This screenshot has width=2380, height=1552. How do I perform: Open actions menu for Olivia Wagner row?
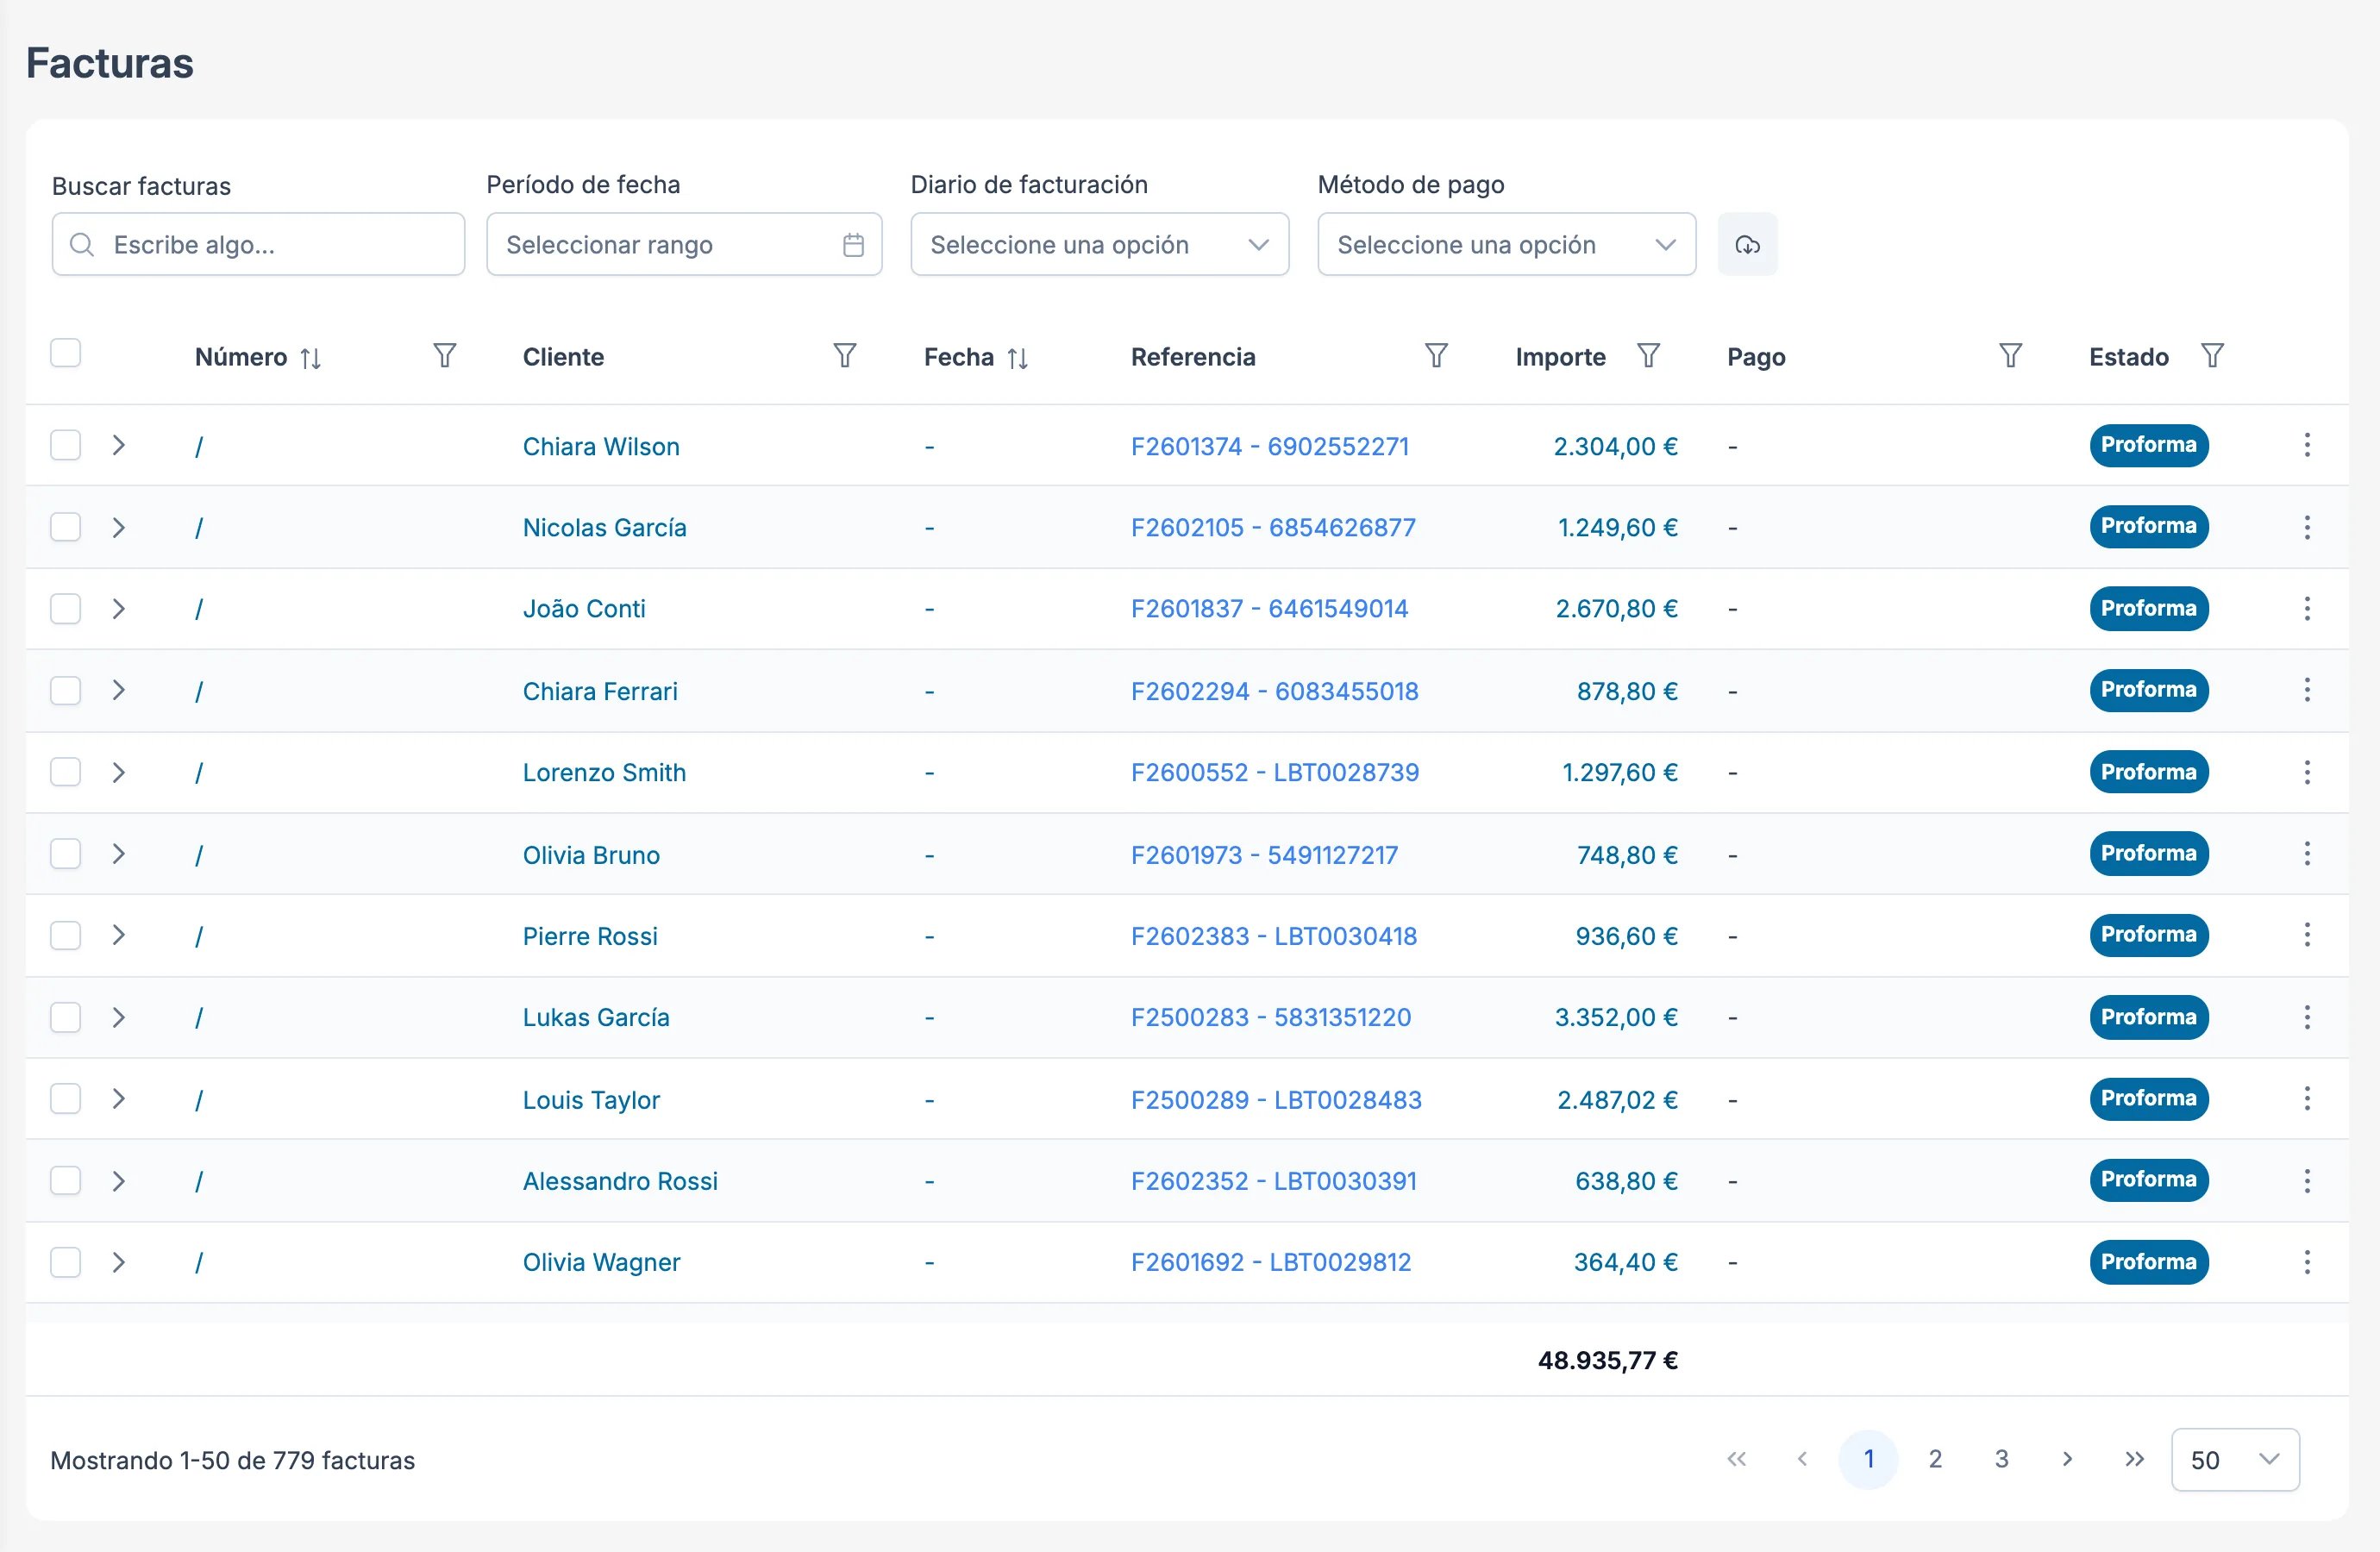coord(2307,1262)
